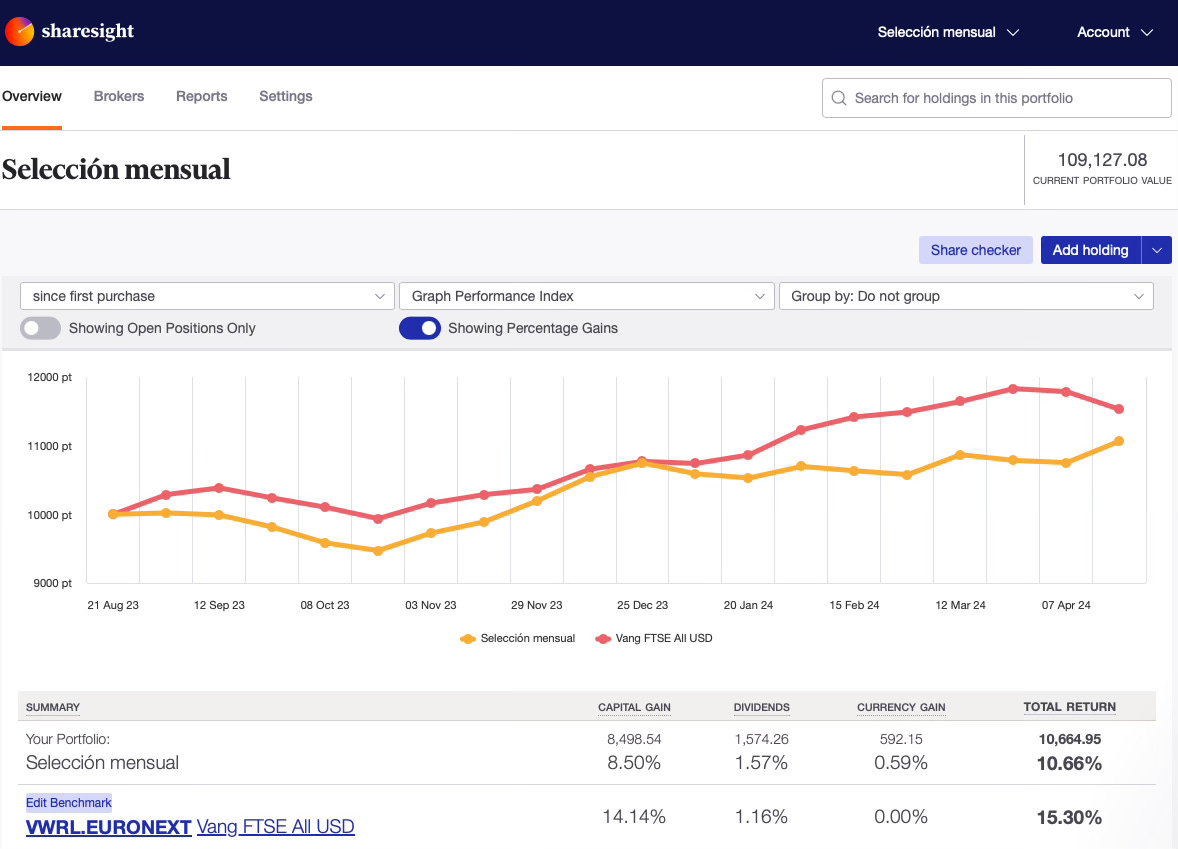
Task: Switch to the Brokers tab
Action: point(119,96)
